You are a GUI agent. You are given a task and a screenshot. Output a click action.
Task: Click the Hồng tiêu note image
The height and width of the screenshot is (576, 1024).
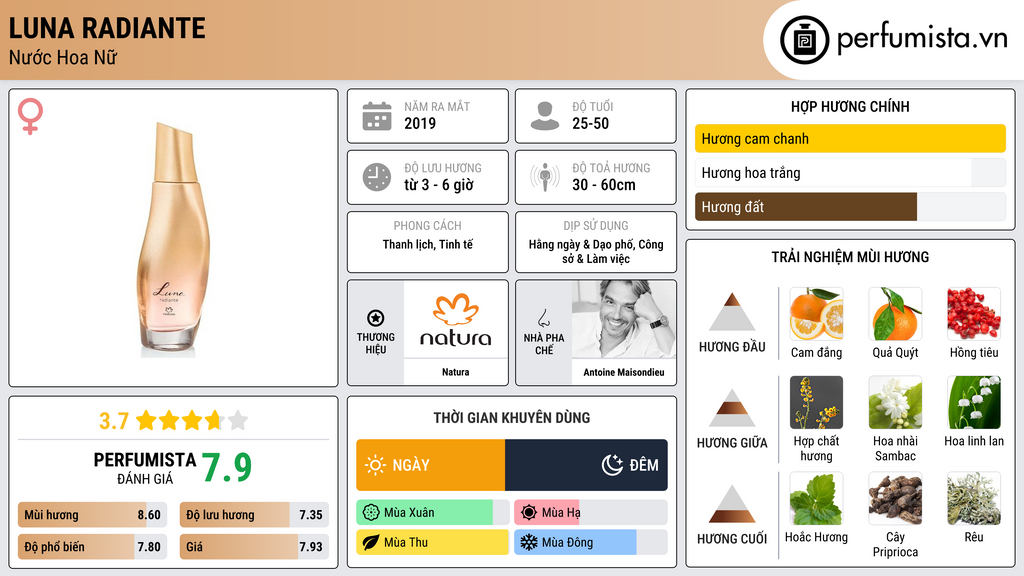[974, 314]
